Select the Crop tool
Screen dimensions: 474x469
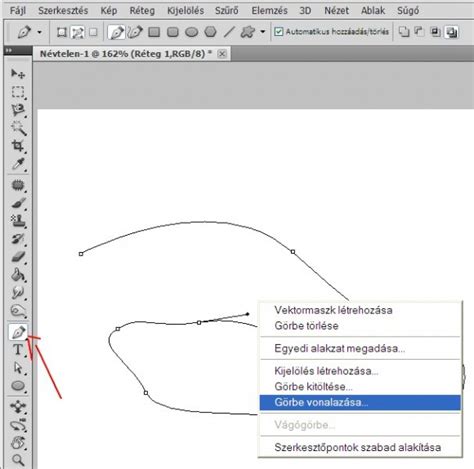click(x=18, y=146)
